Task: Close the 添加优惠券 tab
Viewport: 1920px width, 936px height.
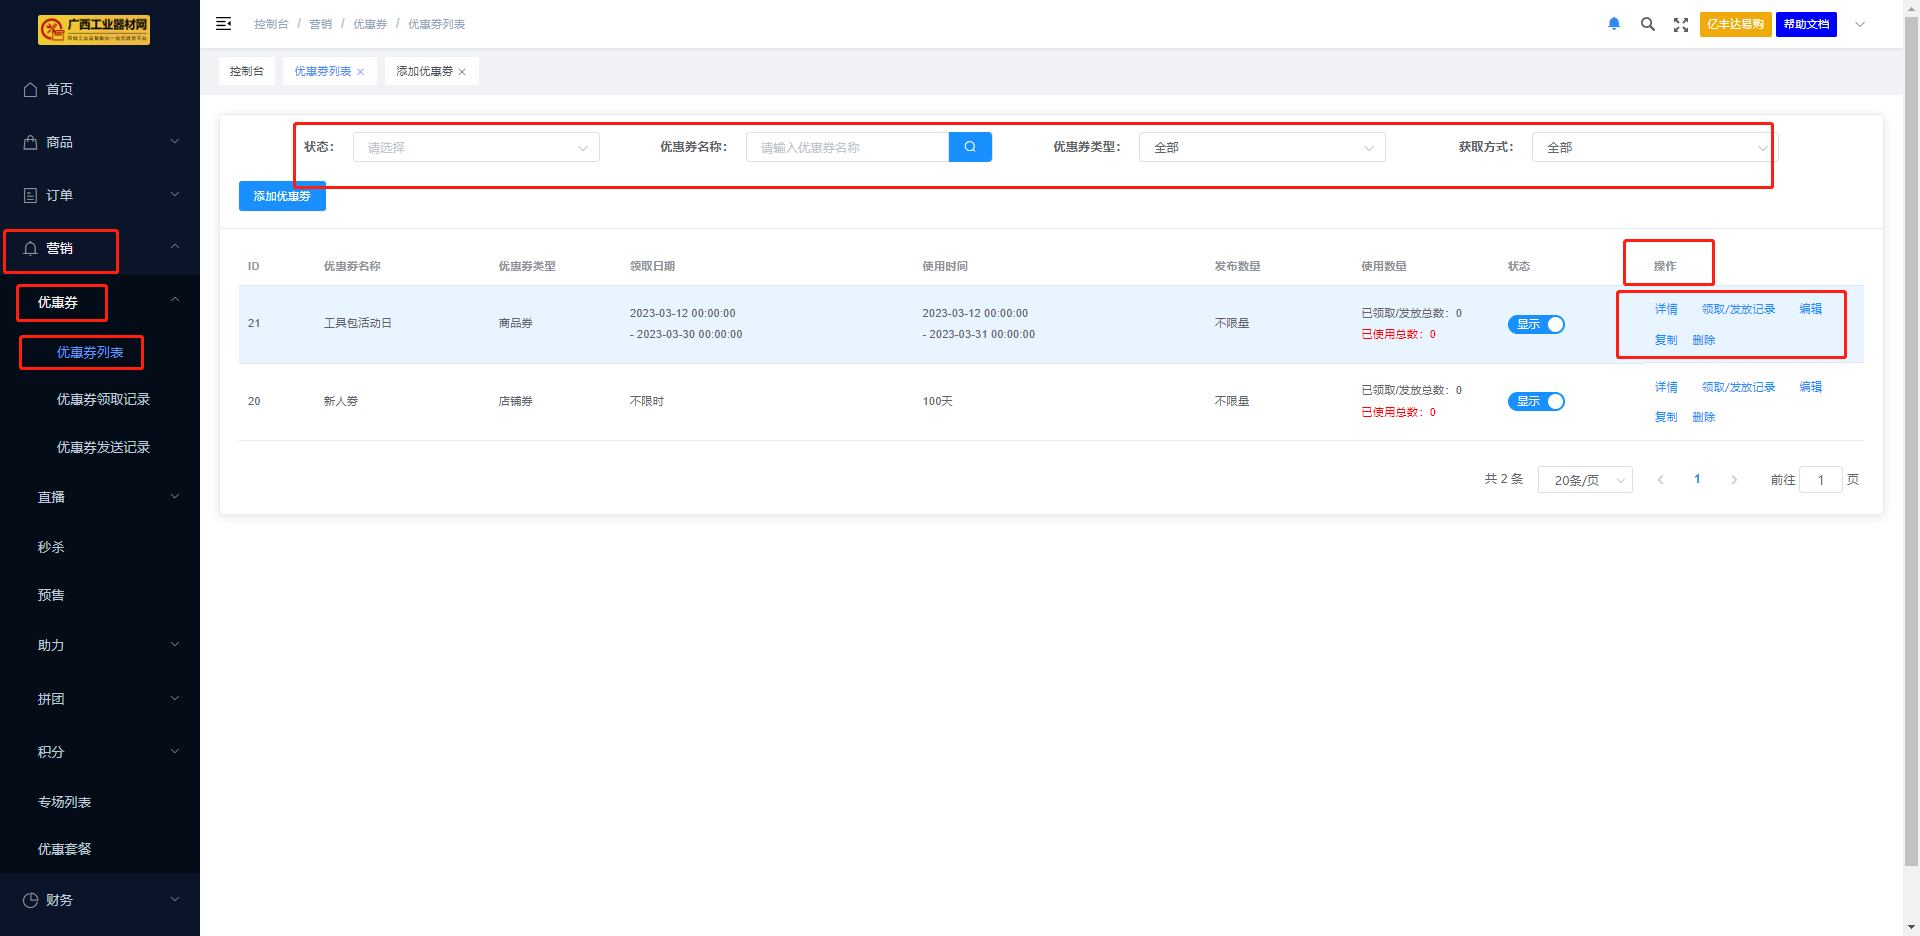Action: point(462,72)
